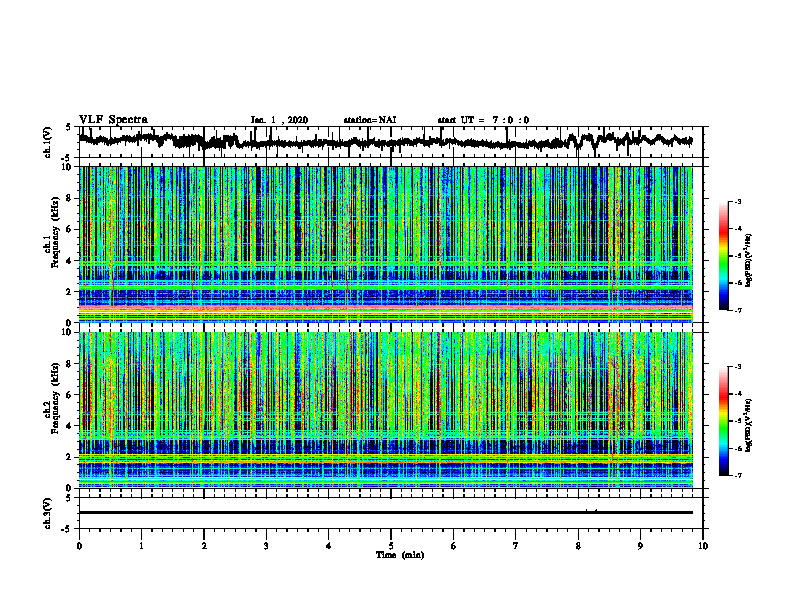Click "-7" on the ch.2 color scale

tap(738, 475)
